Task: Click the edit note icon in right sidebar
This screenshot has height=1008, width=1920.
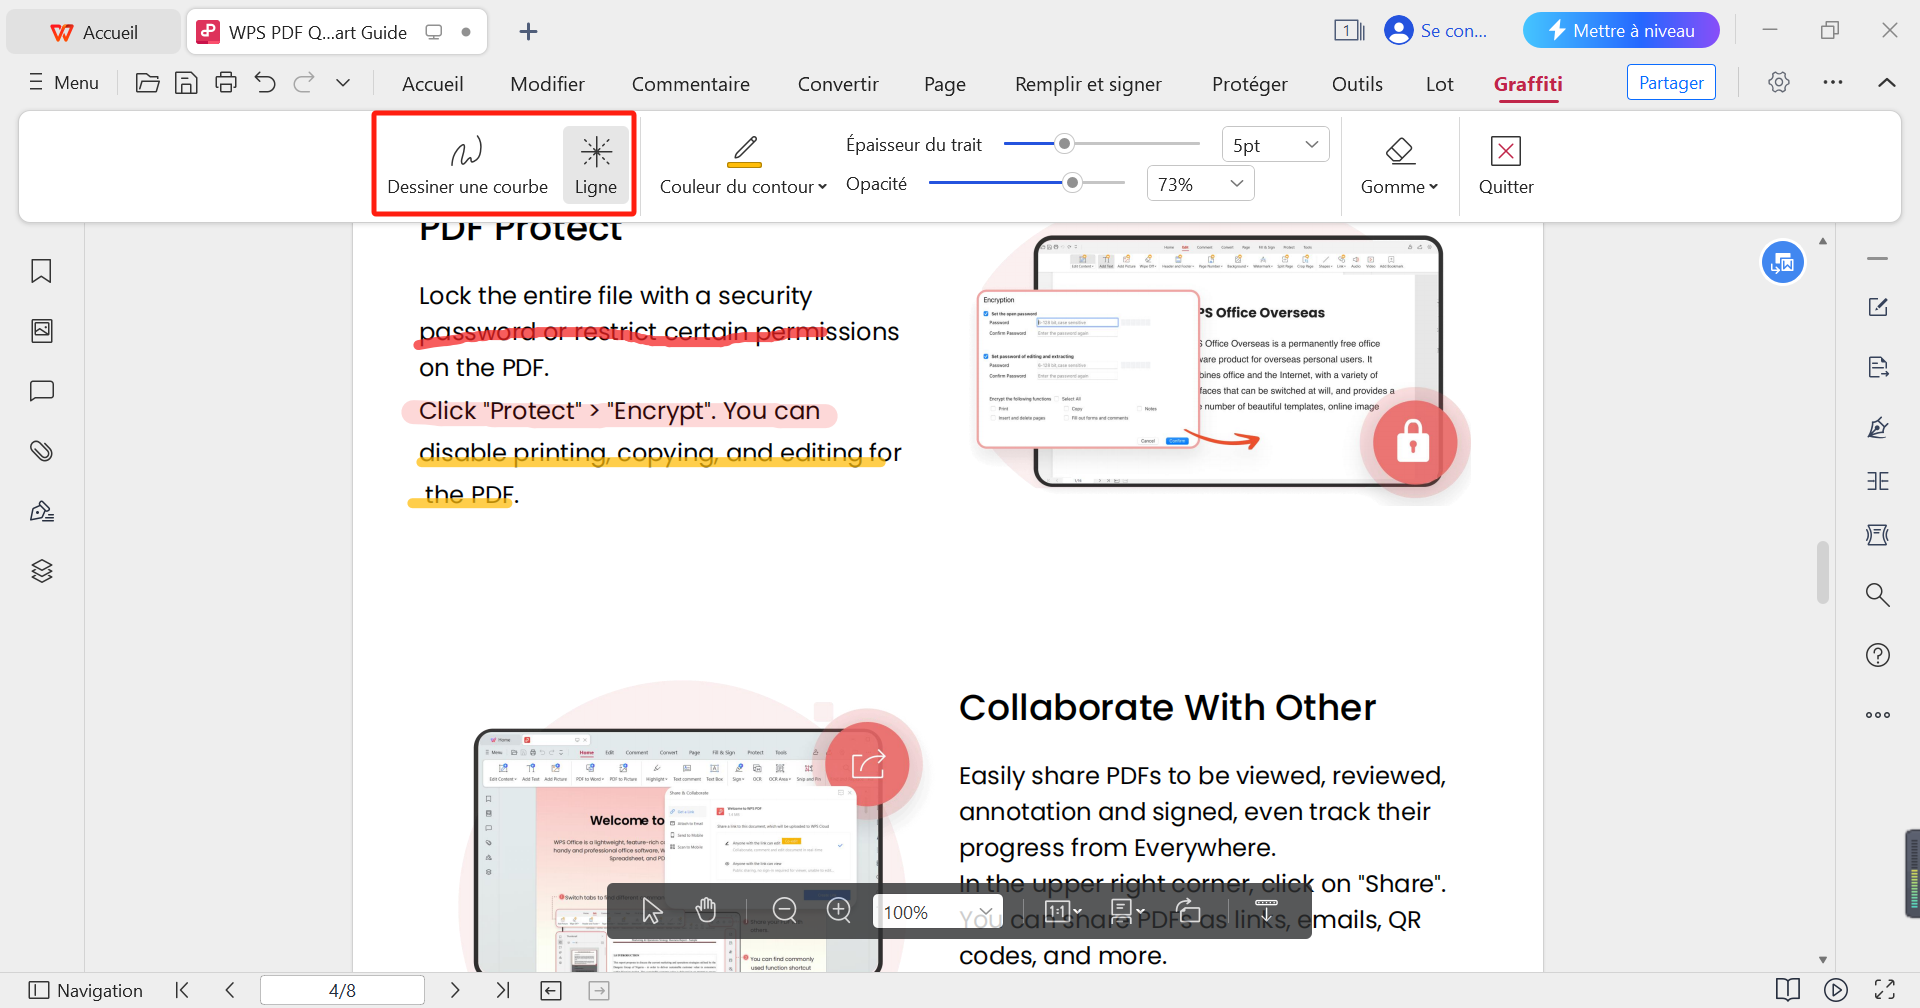Action: pyautogui.click(x=1878, y=307)
